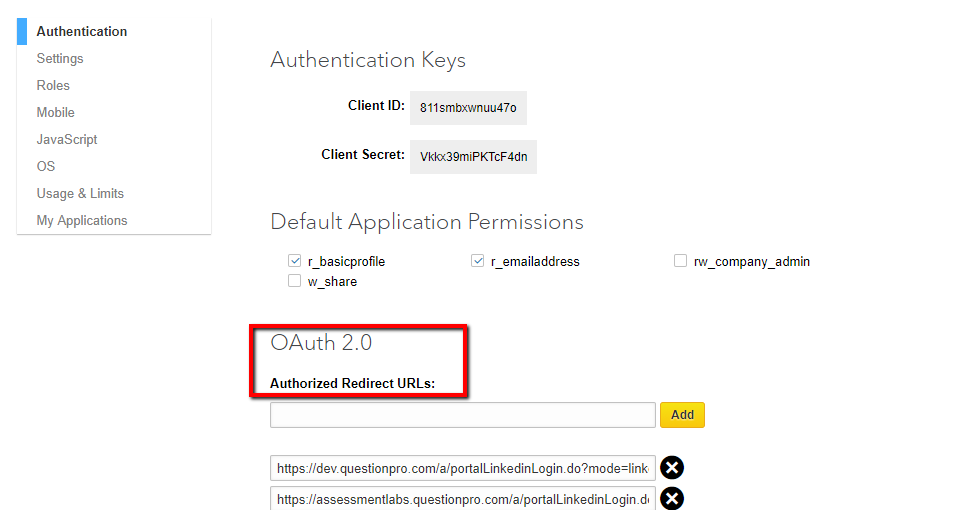Open Usage & Limits page

click(x=80, y=193)
